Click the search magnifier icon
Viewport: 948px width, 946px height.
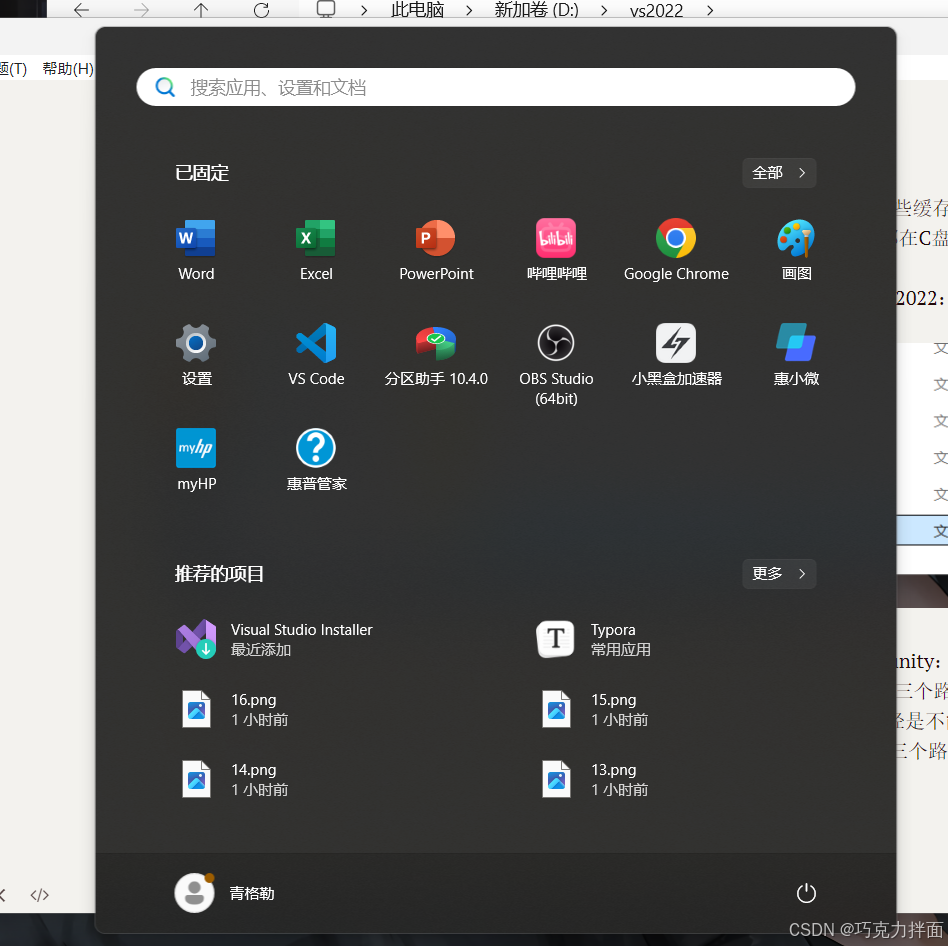(x=164, y=87)
